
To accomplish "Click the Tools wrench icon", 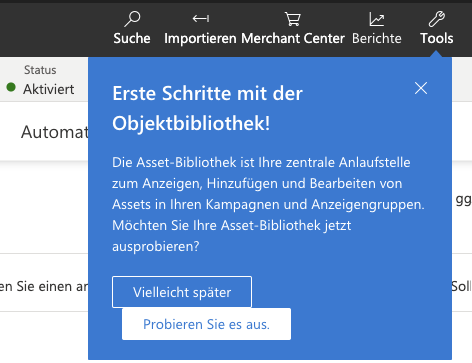I will click(436, 19).
